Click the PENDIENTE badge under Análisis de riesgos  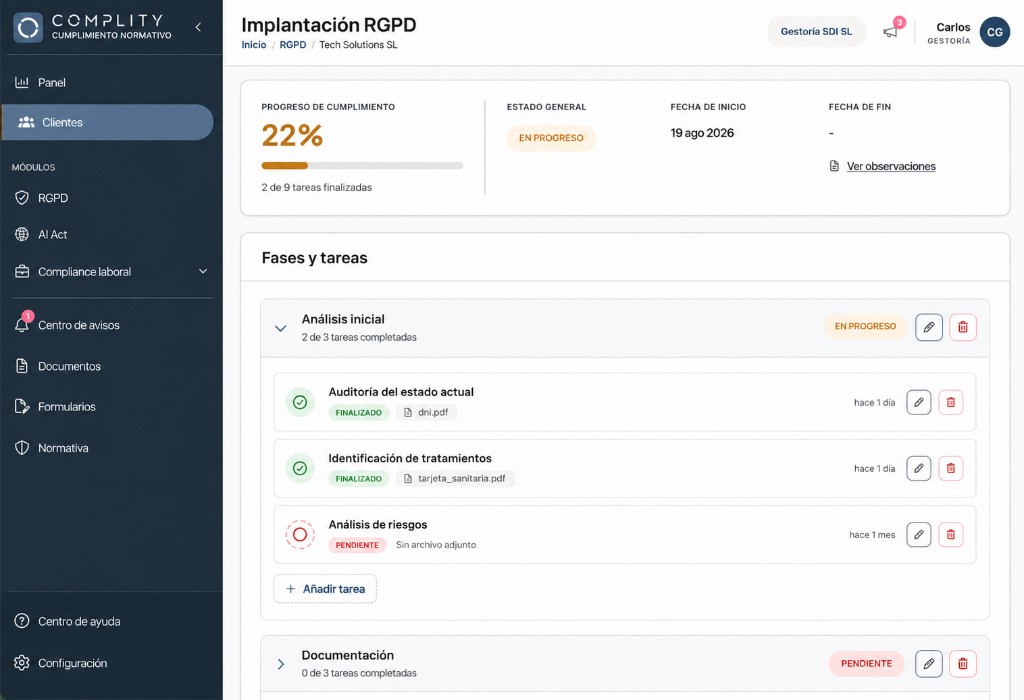[357, 545]
